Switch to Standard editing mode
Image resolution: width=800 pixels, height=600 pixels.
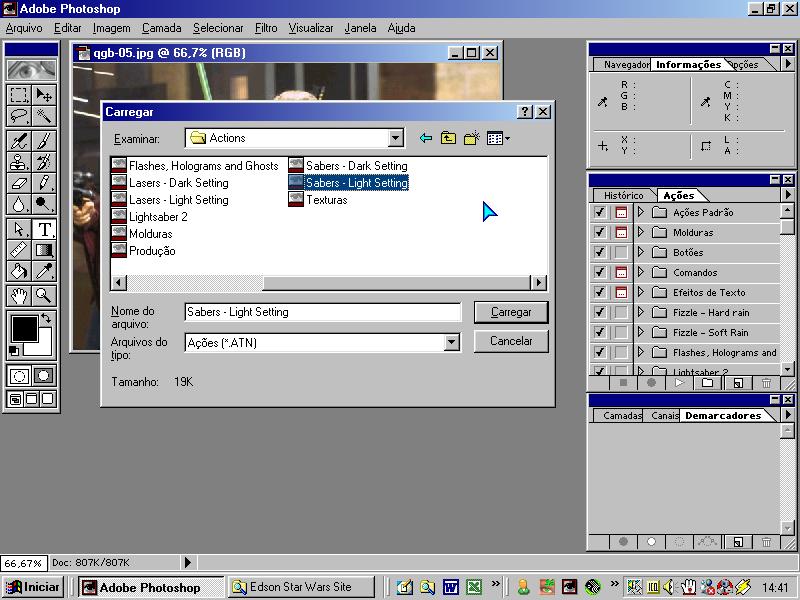19,376
